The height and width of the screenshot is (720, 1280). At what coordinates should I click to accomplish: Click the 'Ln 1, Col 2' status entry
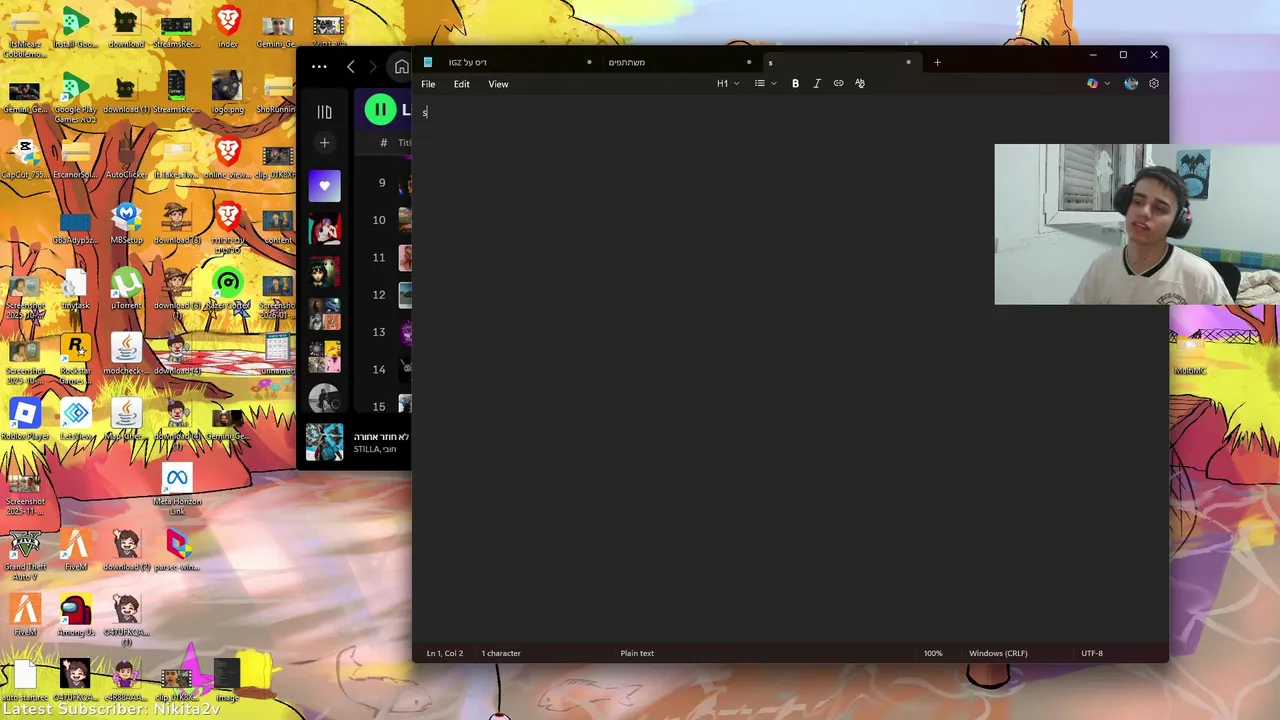444,653
